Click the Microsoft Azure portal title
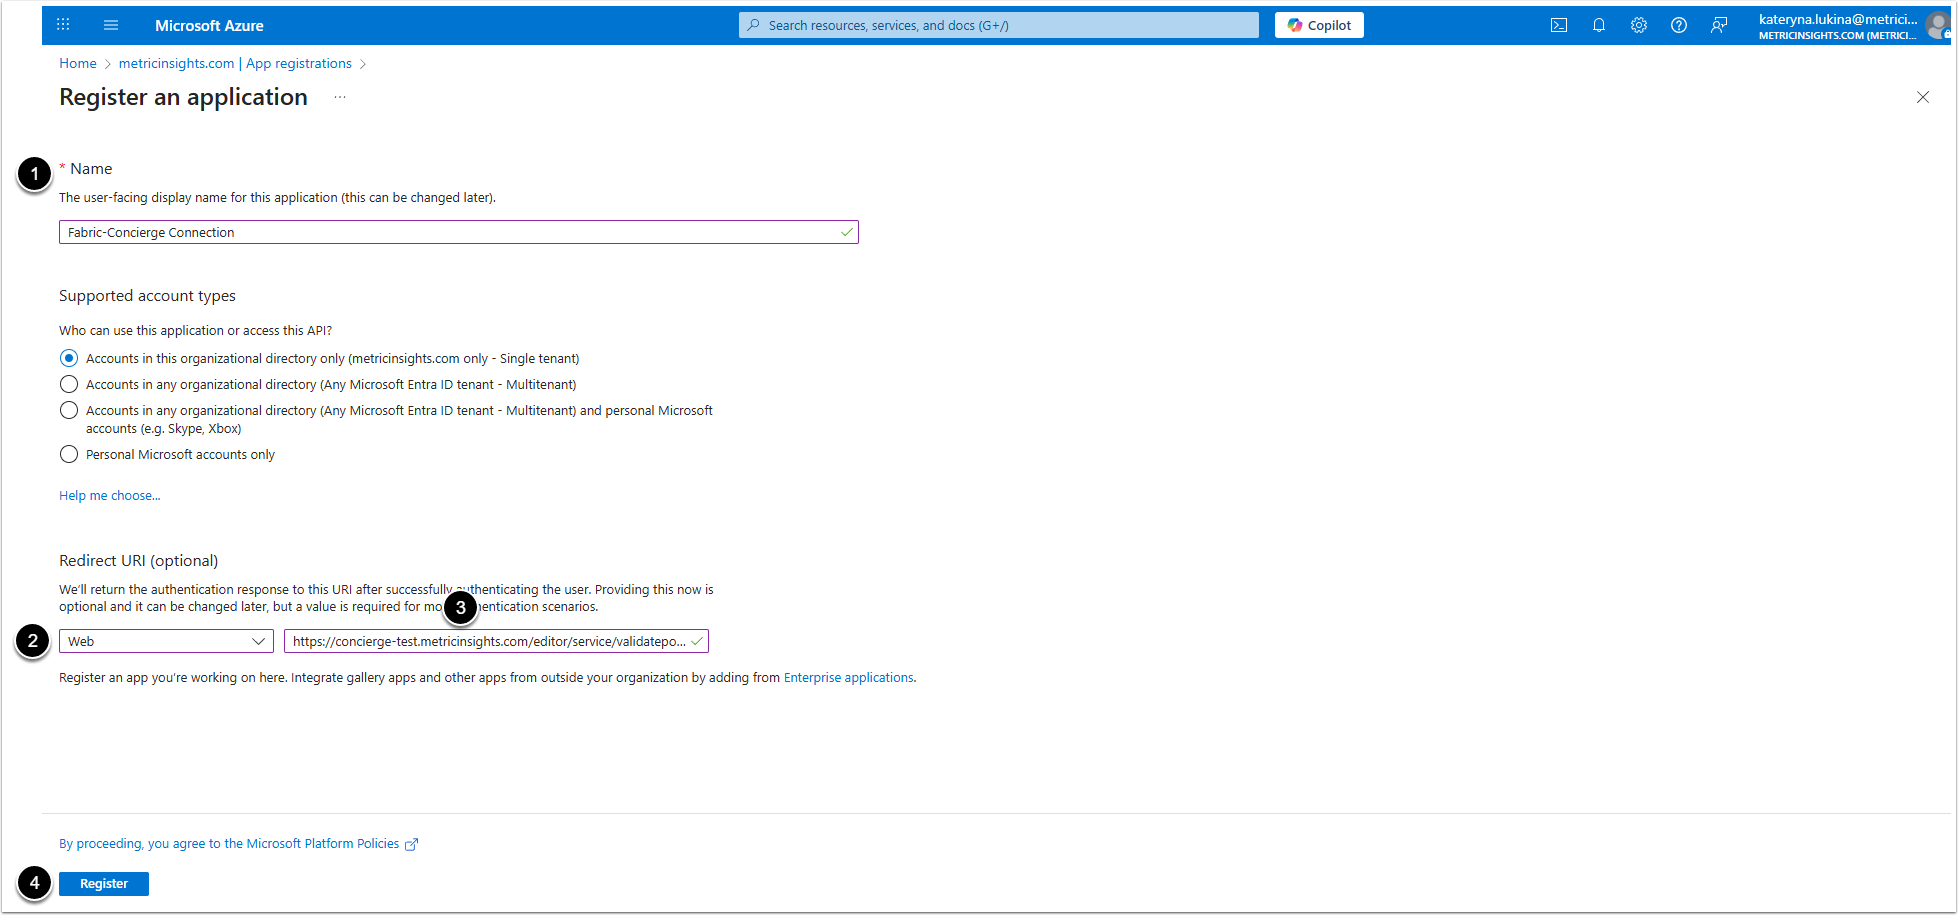This screenshot has width=1958, height=915. coord(209,25)
